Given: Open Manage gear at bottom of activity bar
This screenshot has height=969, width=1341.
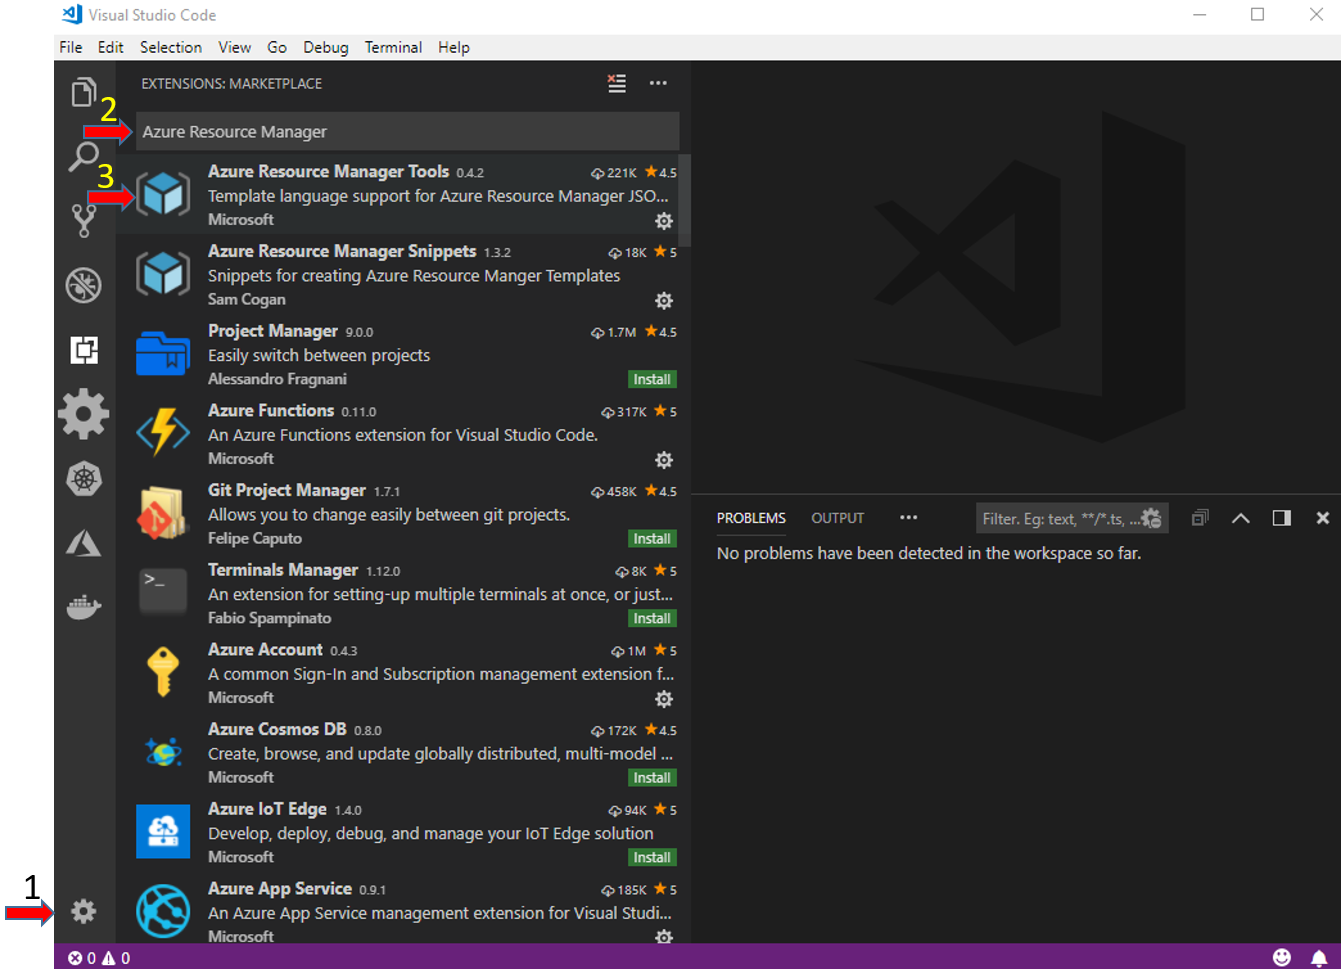Looking at the screenshot, I should pos(84,911).
